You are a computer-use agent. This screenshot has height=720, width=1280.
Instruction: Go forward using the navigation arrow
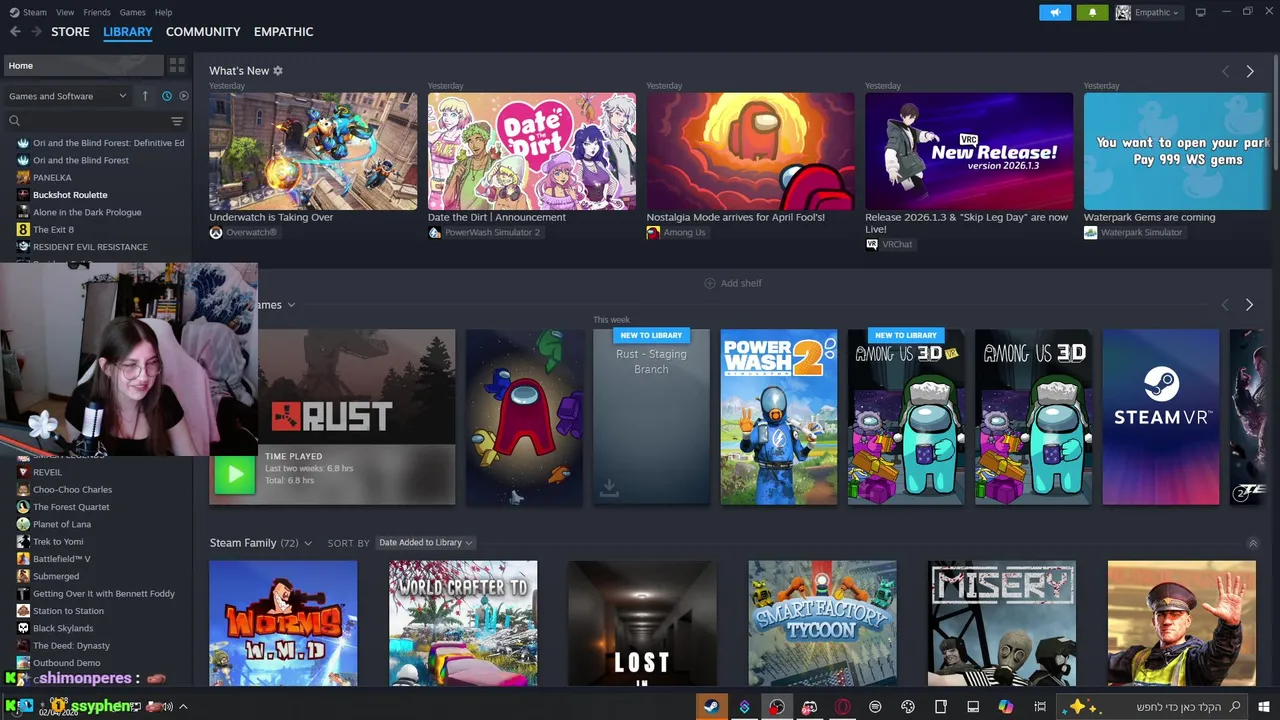[x=36, y=32]
